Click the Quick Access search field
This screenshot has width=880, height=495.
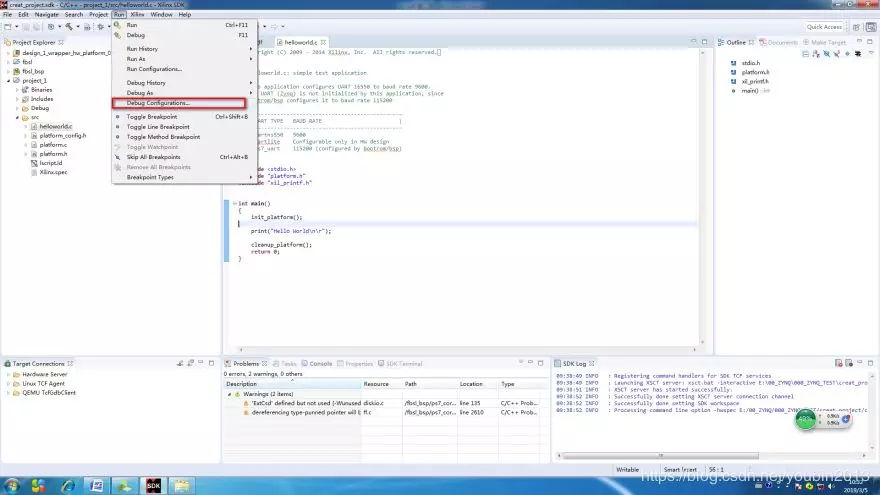tap(825, 27)
